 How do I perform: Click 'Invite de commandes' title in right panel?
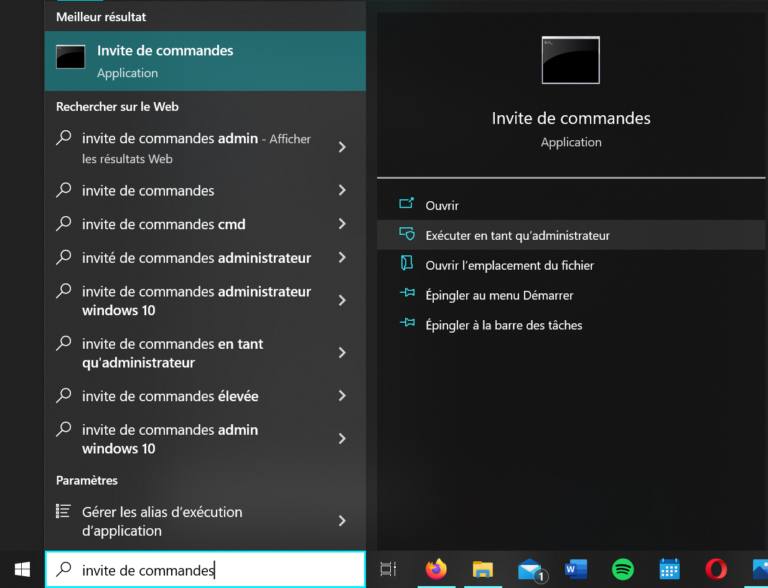(x=571, y=118)
